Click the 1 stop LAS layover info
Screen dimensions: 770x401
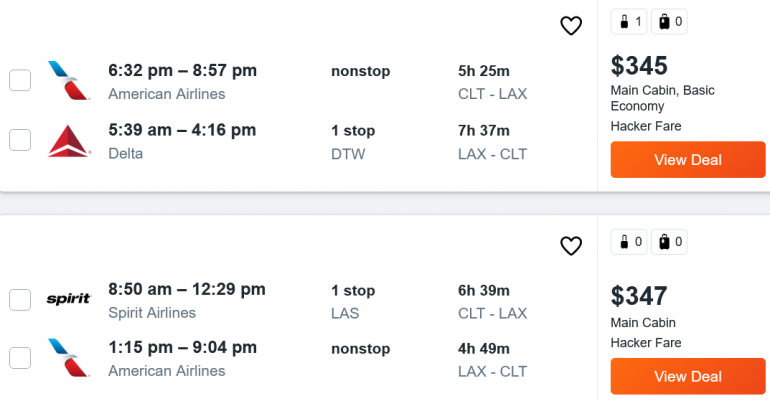(x=353, y=301)
